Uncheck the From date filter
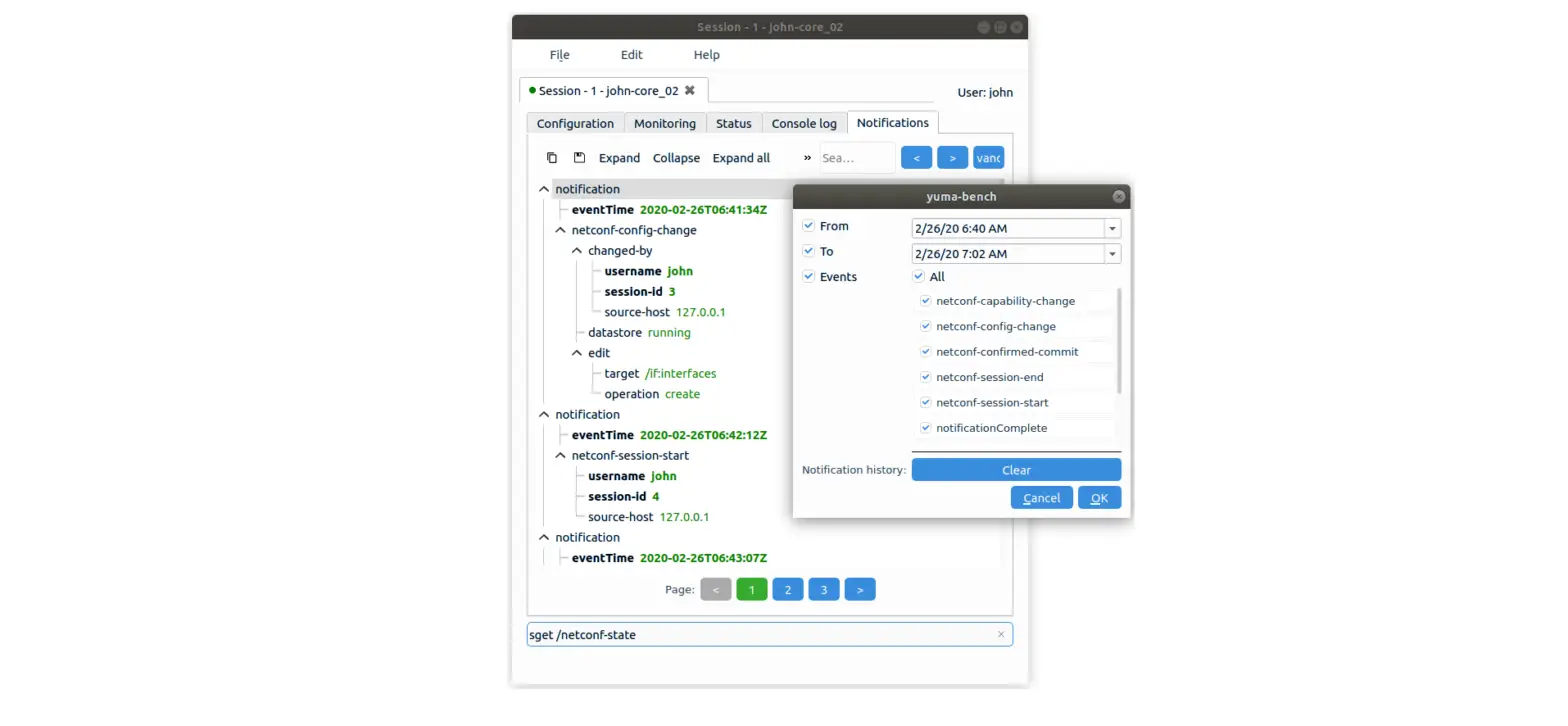The height and width of the screenshot is (726, 1568). tap(809, 226)
